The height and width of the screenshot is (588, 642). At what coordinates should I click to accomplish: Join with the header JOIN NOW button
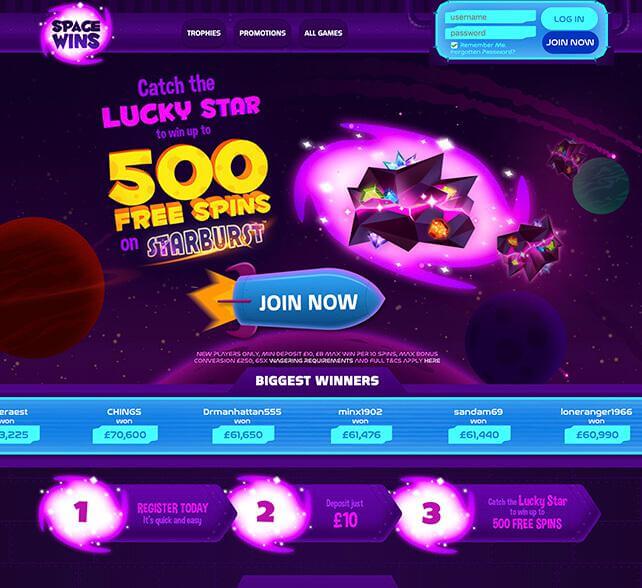[x=570, y=42]
